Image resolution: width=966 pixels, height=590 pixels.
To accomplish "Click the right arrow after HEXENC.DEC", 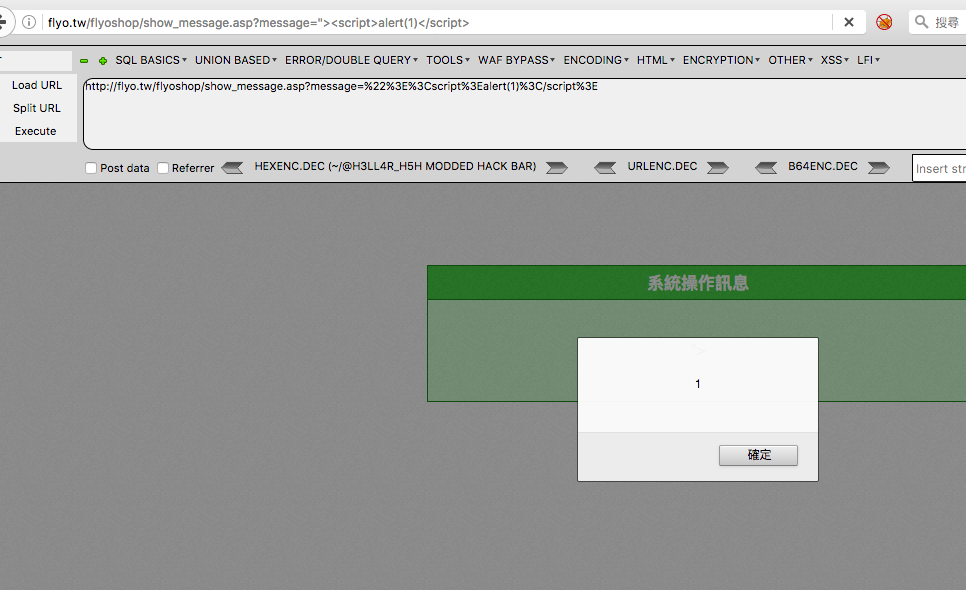I will coord(557,168).
